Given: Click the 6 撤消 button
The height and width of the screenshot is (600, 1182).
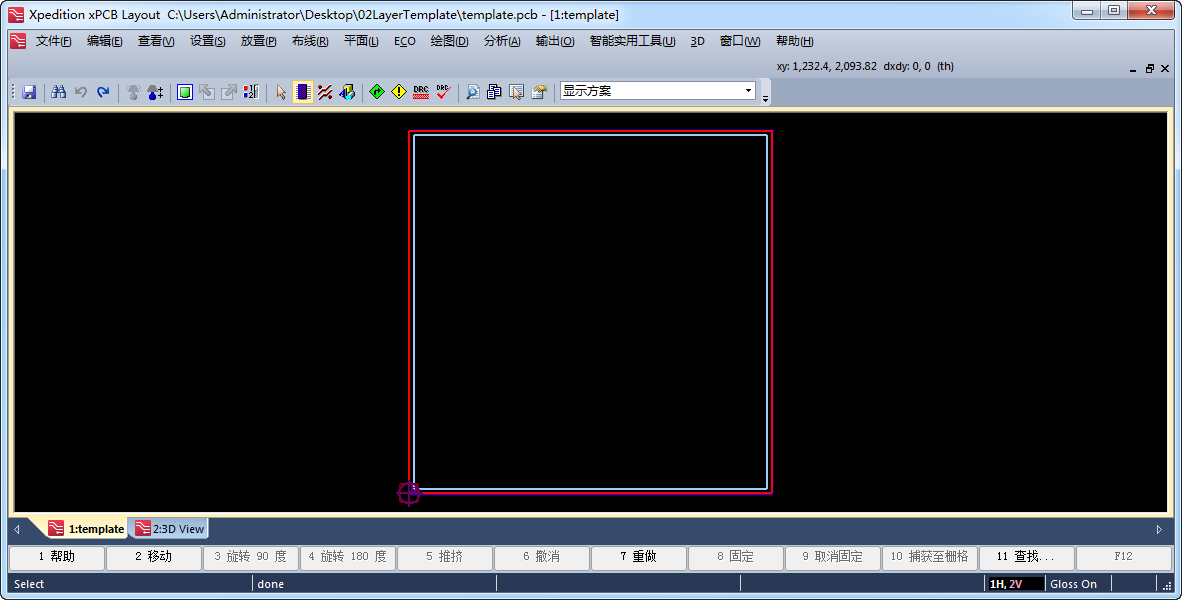Looking at the screenshot, I should (x=541, y=557).
